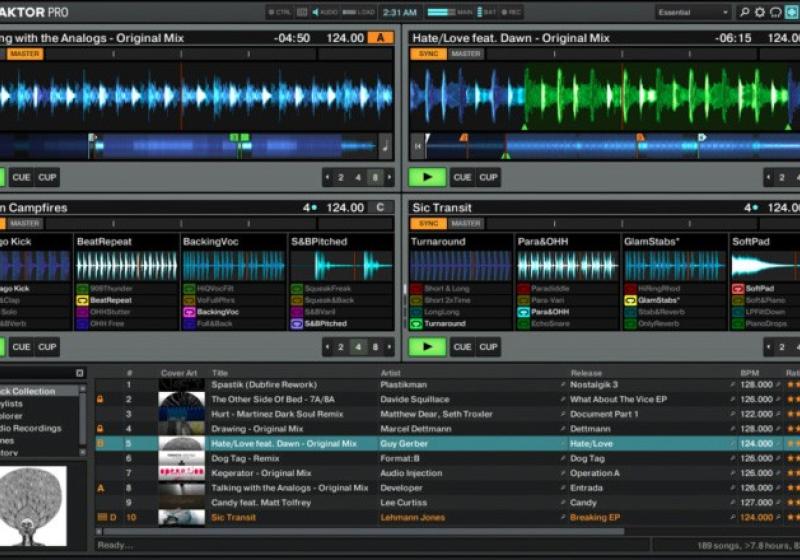Open the search magnifier in the header
Image resolution: width=800 pixels, height=560 pixels.
point(744,12)
